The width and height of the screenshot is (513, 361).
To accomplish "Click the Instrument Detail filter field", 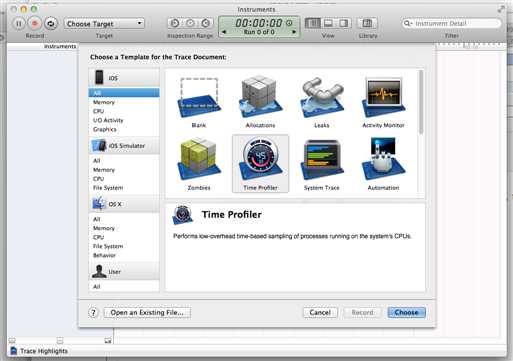I will pyautogui.click(x=452, y=23).
